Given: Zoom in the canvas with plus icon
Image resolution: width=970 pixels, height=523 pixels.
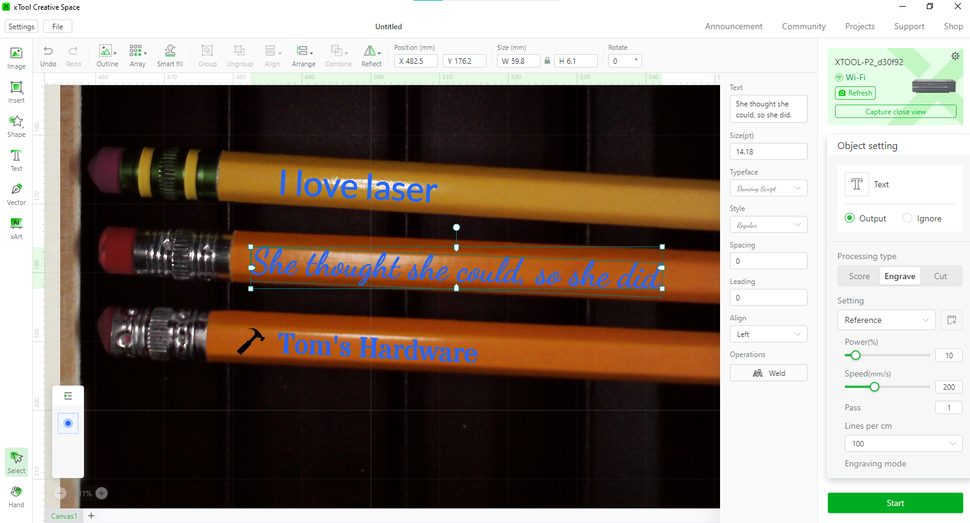Looking at the screenshot, I should pos(101,493).
